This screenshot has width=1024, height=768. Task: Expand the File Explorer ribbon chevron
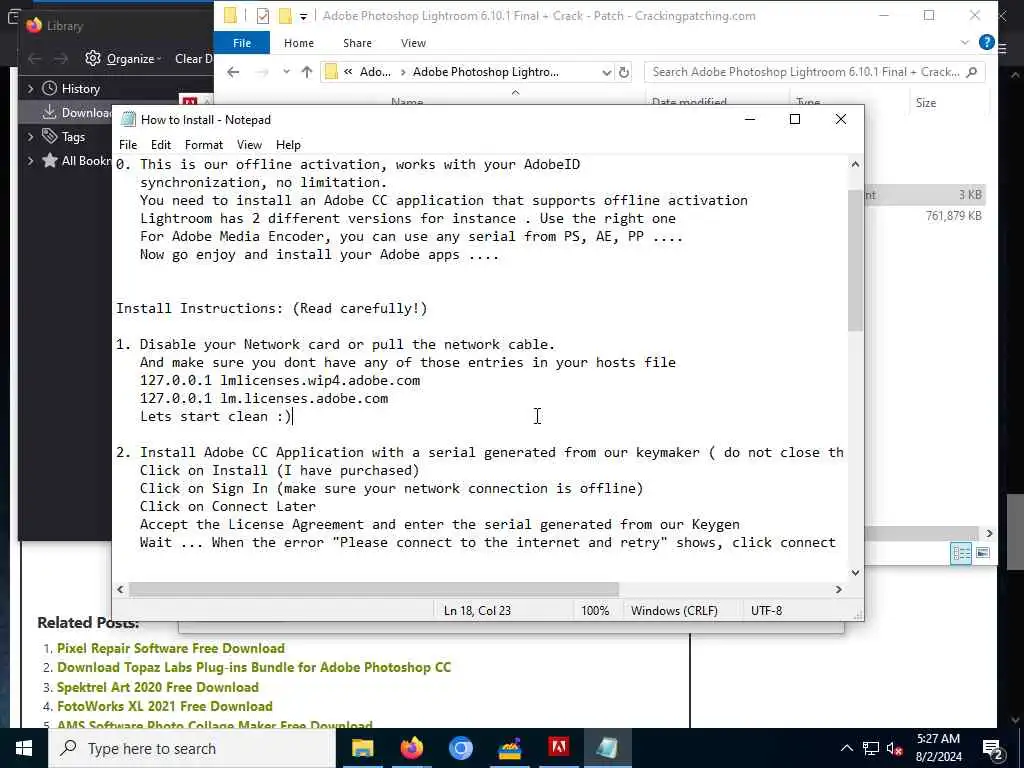click(965, 42)
